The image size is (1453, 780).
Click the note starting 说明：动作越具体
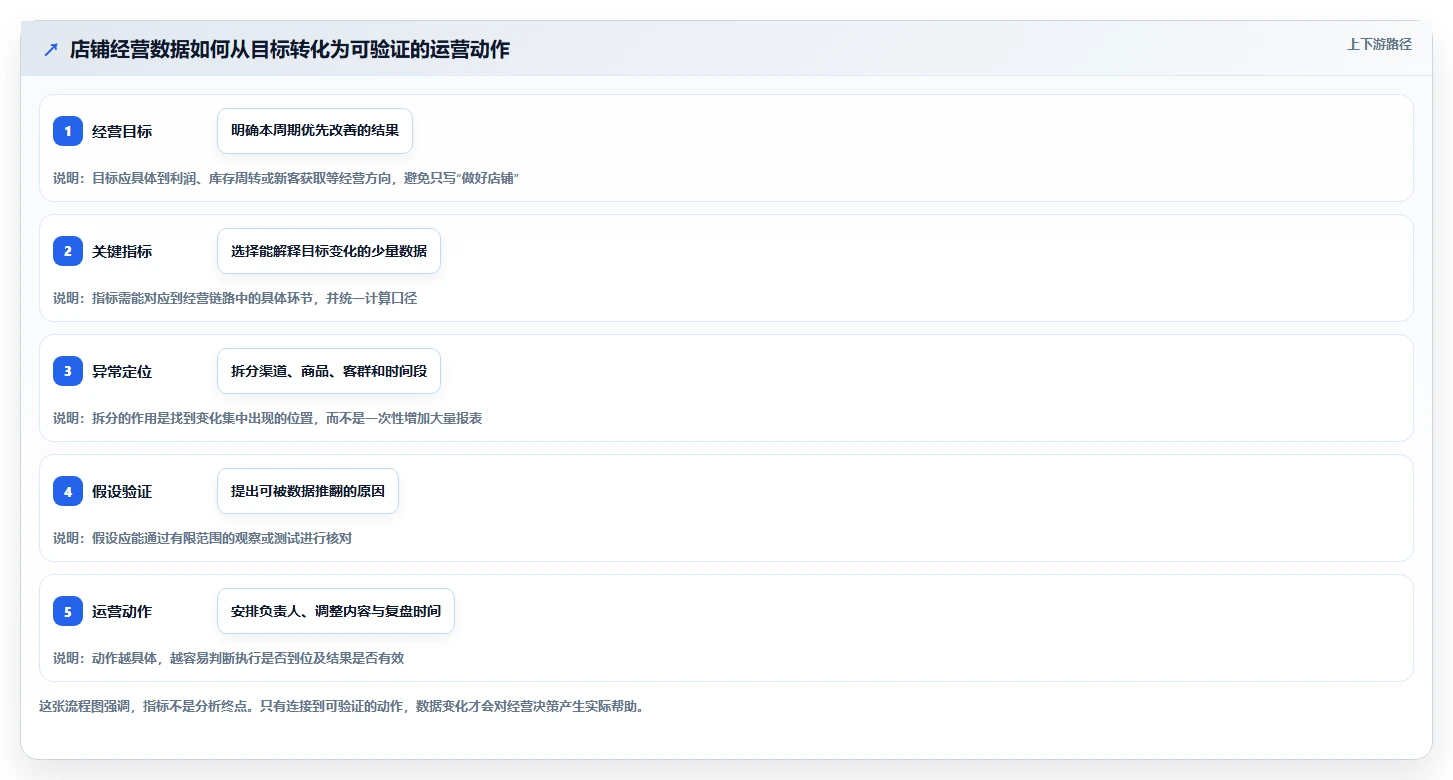[229, 658]
